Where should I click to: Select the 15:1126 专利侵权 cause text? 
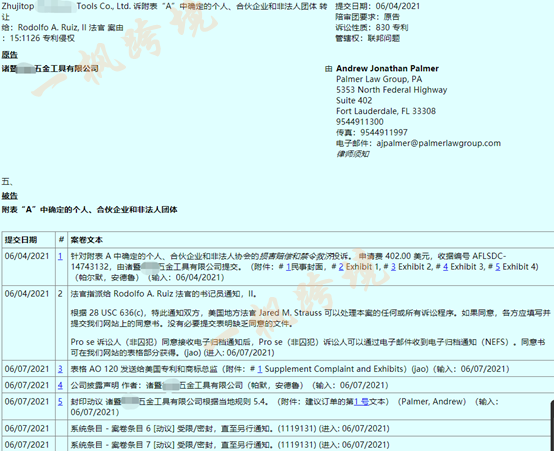coord(42,38)
